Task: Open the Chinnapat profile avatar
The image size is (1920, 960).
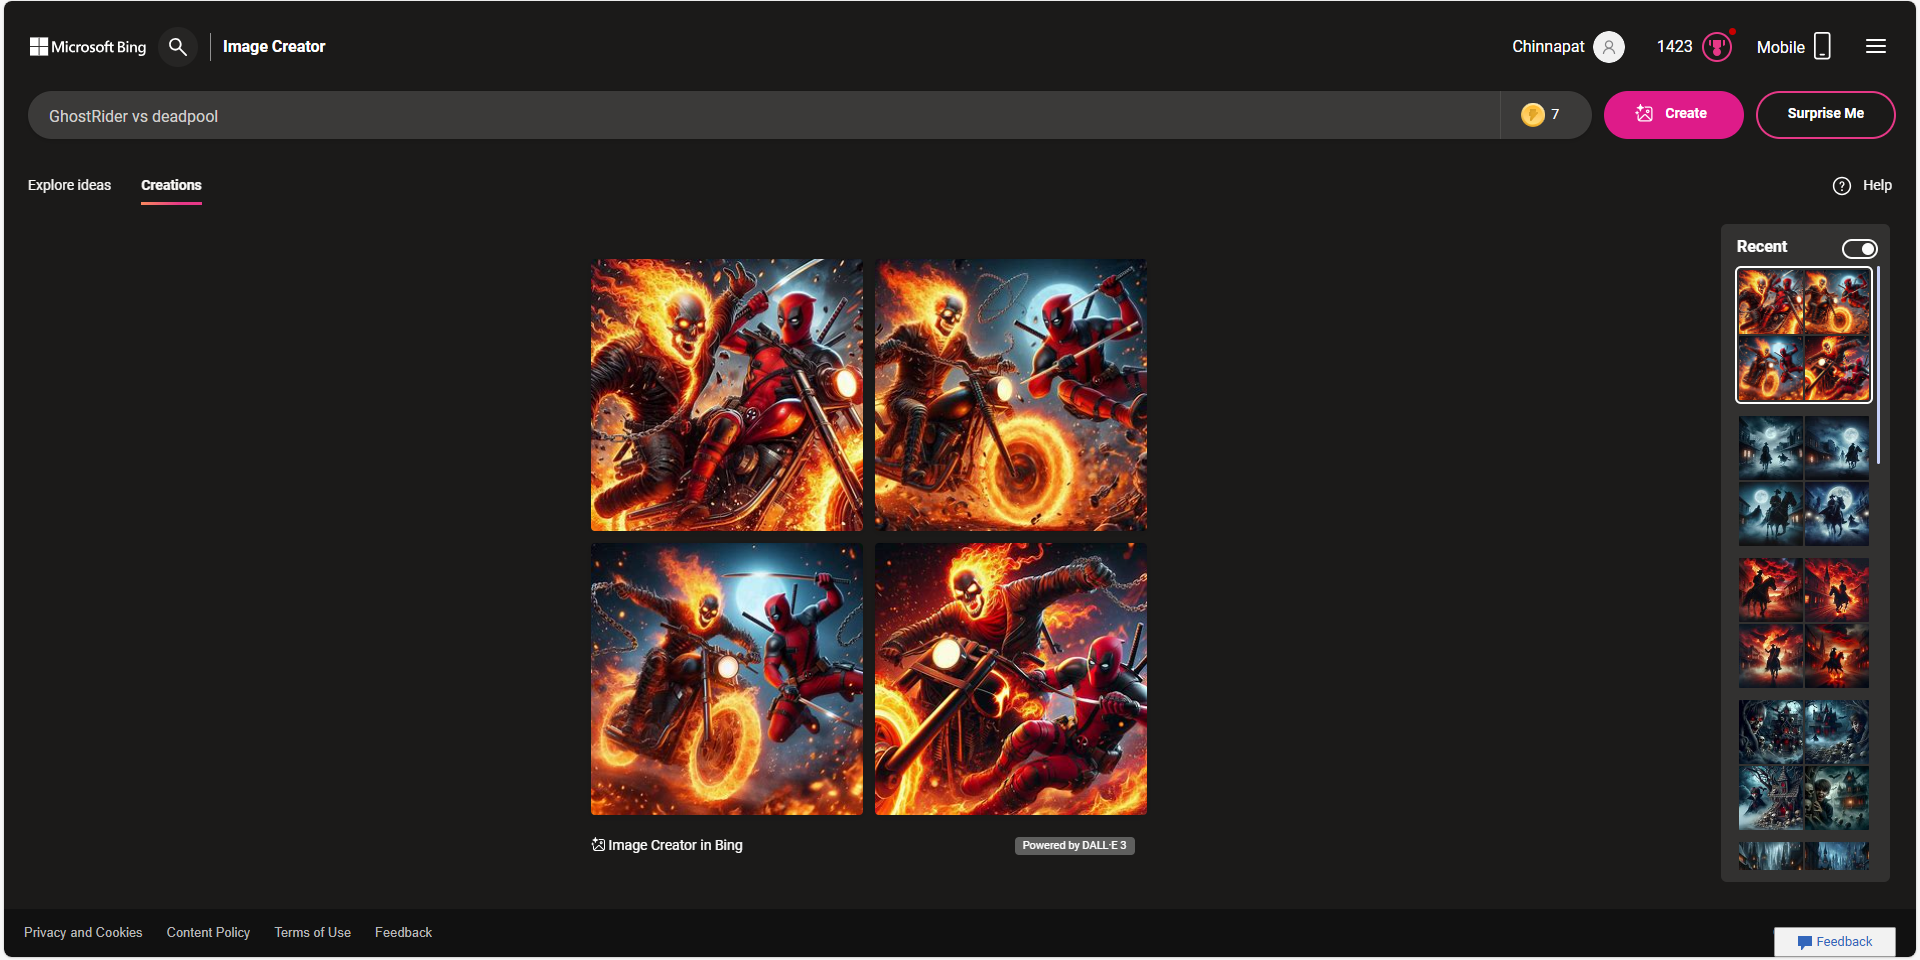Action: click(x=1608, y=47)
